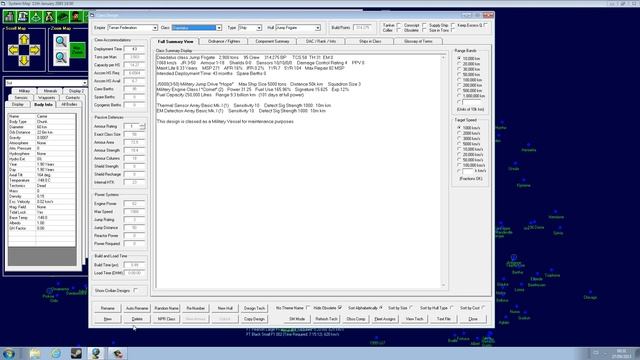Click the custom Range Bands text field
Screen dimensions: 640x360
click(471, 102)
